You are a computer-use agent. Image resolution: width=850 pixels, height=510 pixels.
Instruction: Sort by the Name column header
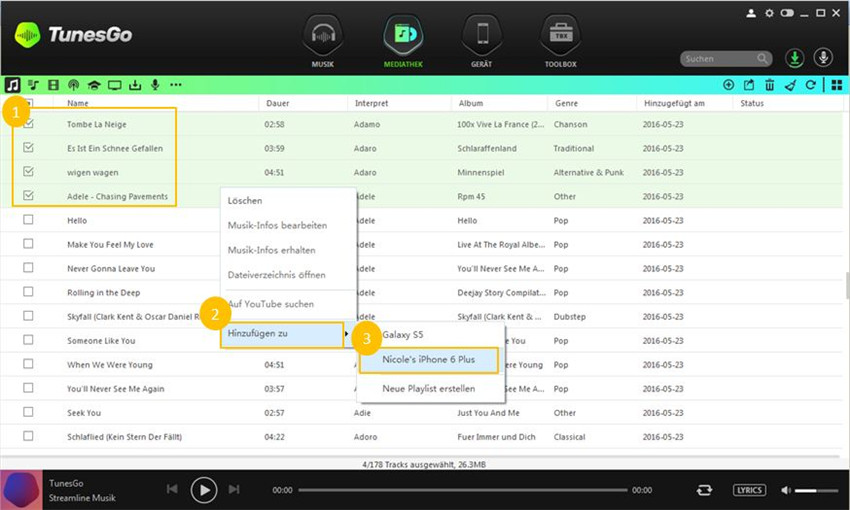[78, 103]
